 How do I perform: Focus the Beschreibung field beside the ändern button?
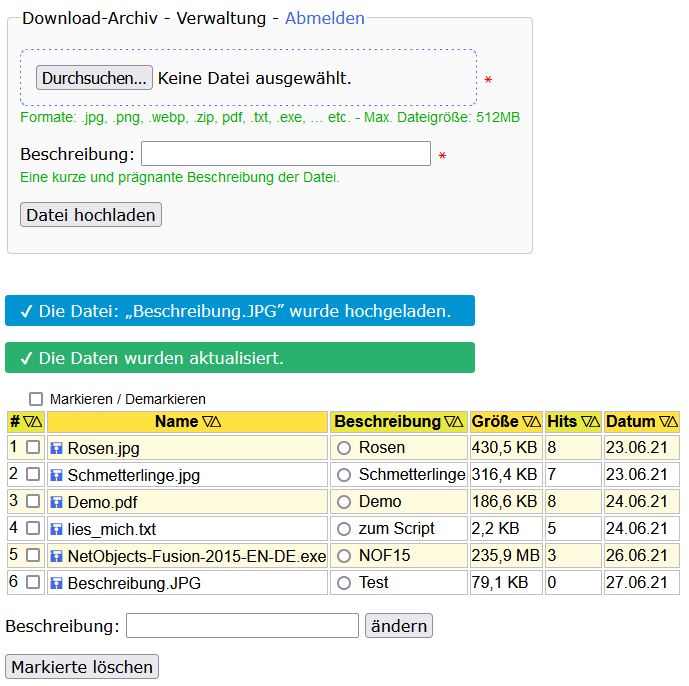click(242, 626)
